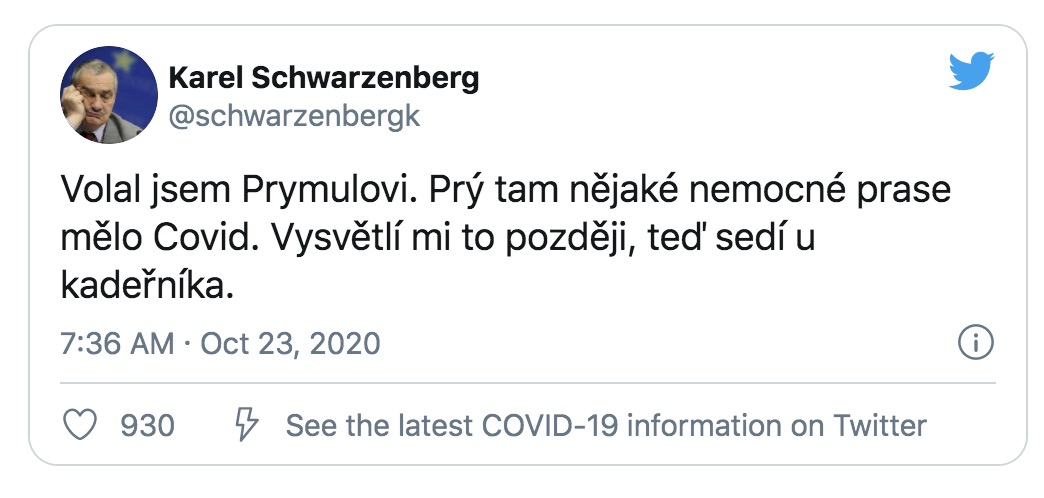This screenshot has width=1044, height=498.
Task: Click the 930 likes count
Action: pyautogui.click(x=147, y=426)
